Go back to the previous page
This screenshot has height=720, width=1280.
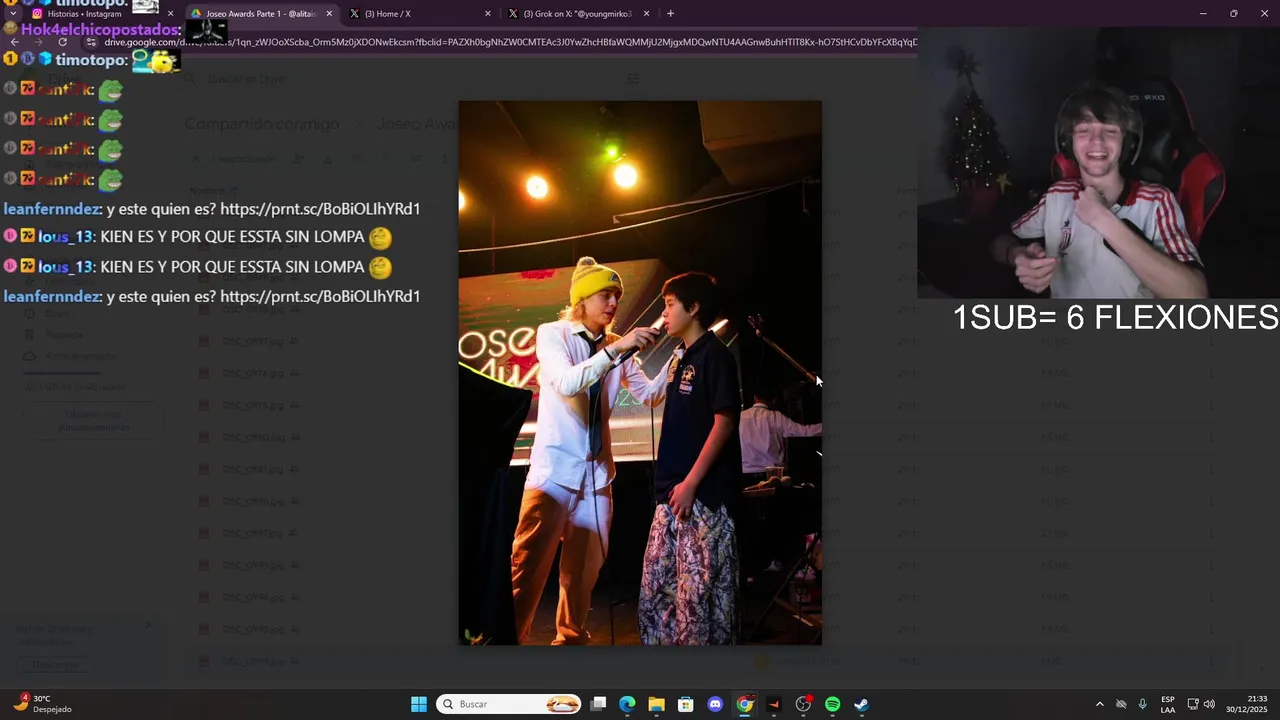pos(14,42)
